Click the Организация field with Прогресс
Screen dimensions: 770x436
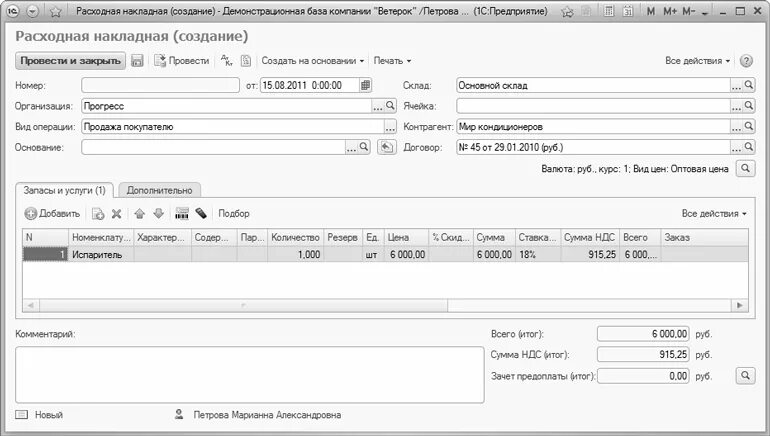227,106
